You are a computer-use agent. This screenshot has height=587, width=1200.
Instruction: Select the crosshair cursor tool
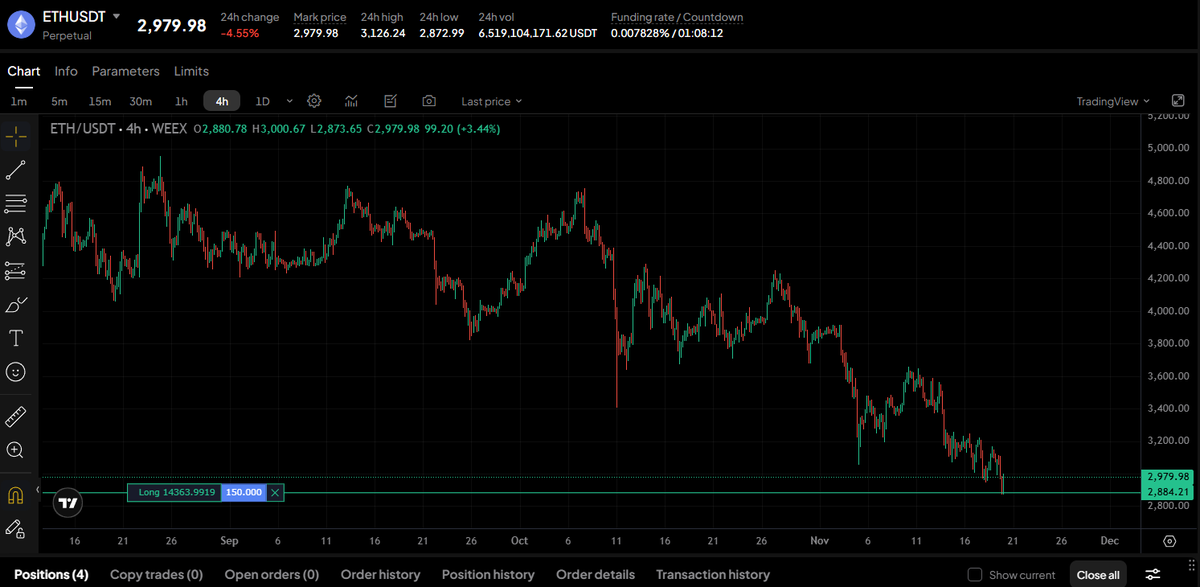point(16,136)
